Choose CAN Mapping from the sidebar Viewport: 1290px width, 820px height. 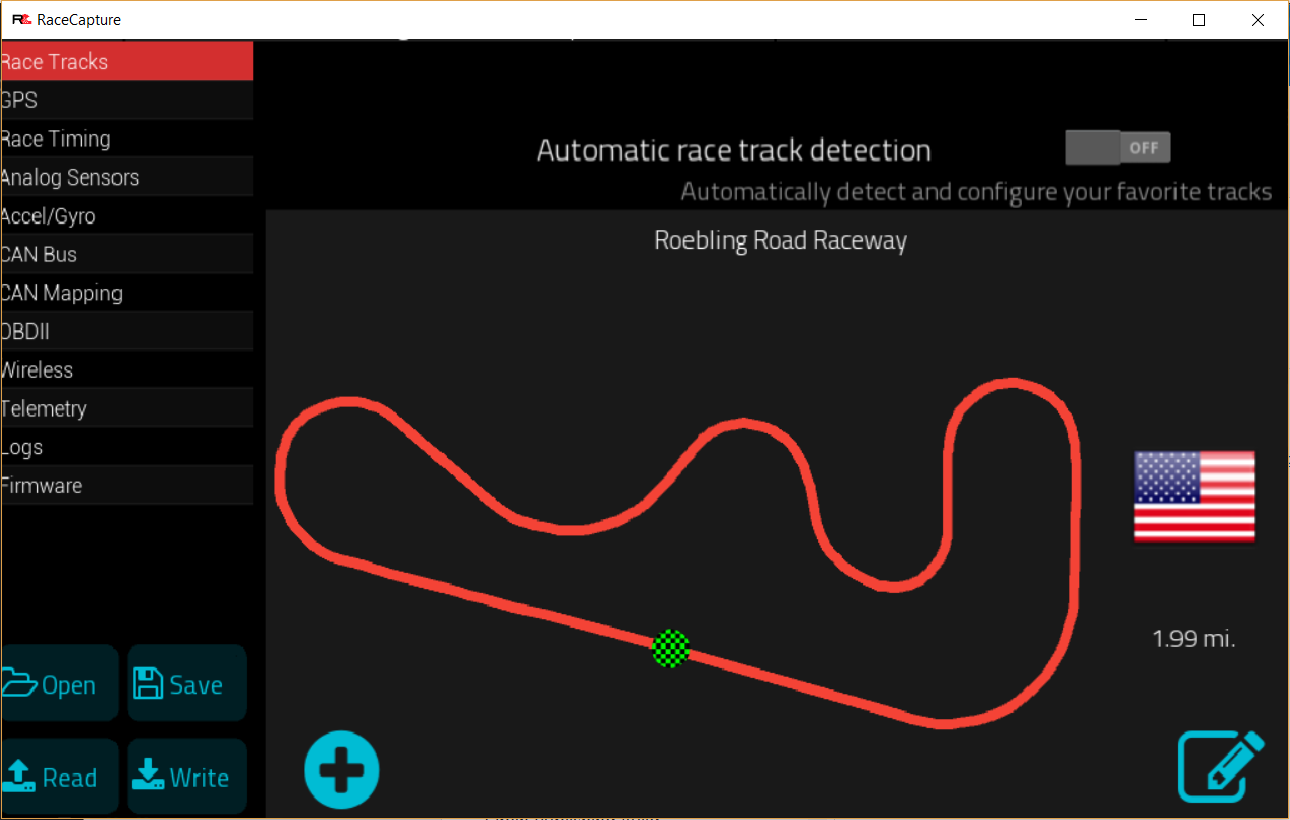point(126,293)
